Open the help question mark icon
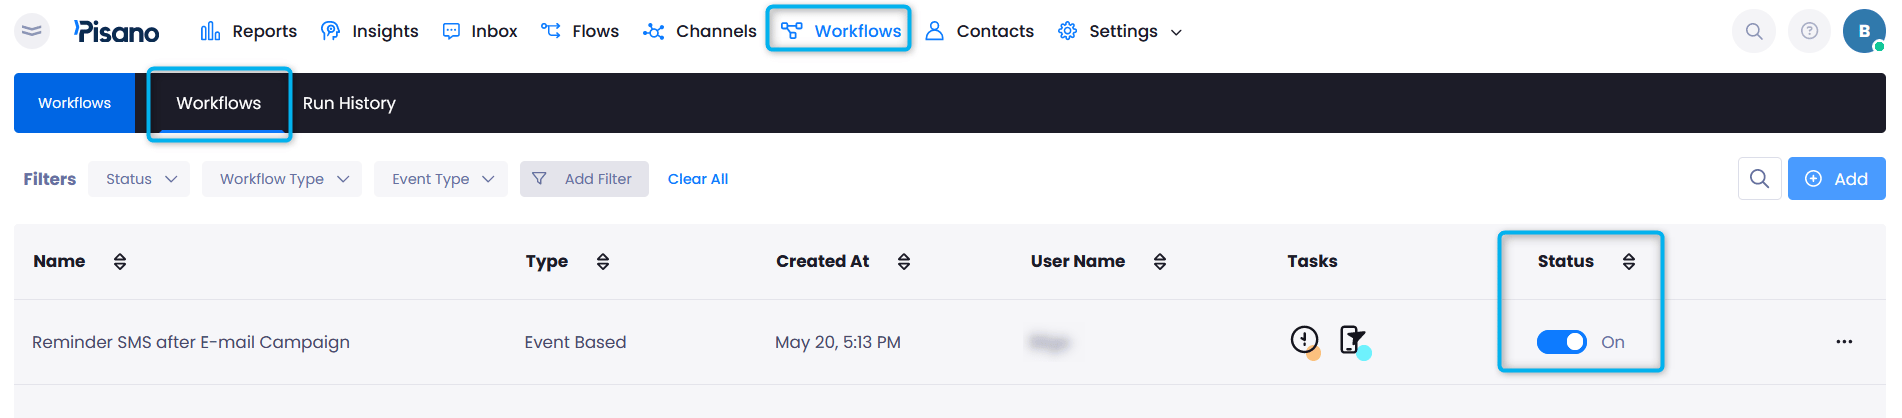1902x418 pixels. point(1808,31)
